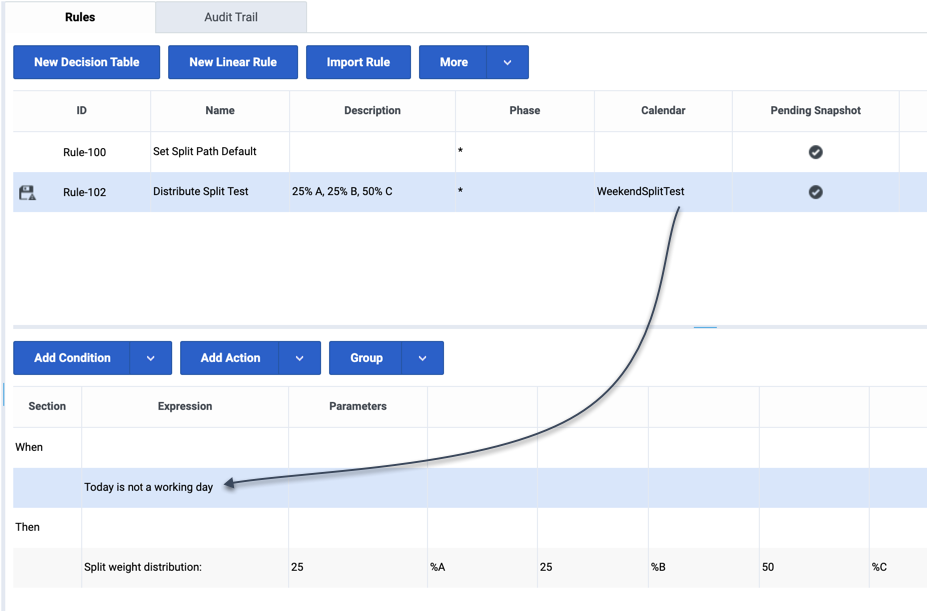Click the New Decision Table button
This screenshot has height=611, width=927.
(x=86, y=62)
